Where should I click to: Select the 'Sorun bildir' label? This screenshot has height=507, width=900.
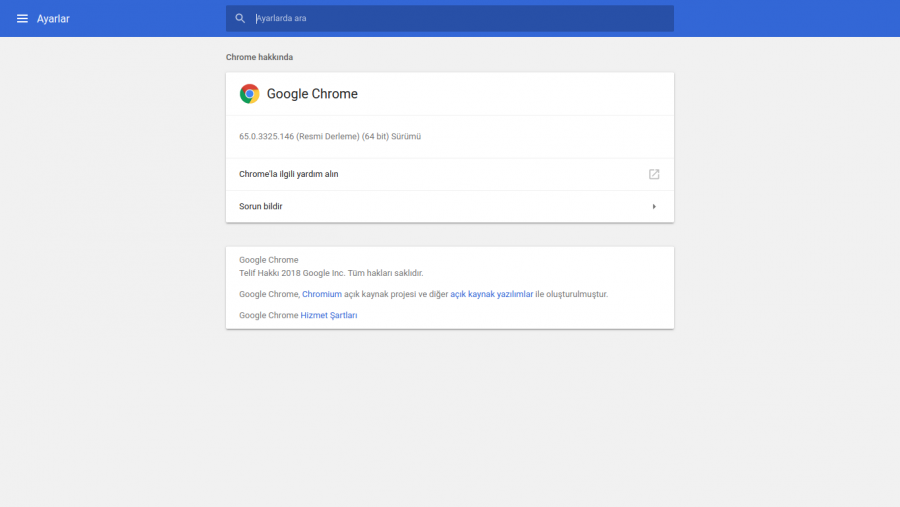261,206
